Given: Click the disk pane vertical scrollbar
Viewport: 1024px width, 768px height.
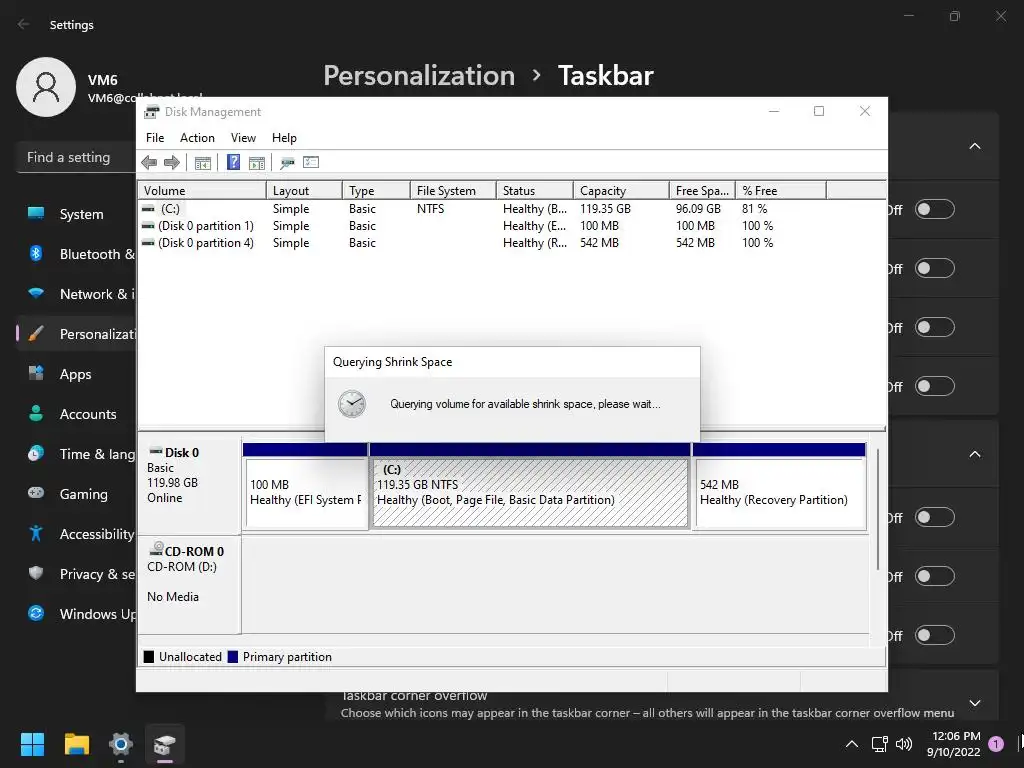Looking at the screenshot, I should pyautogui.click(x=878, y=509).
